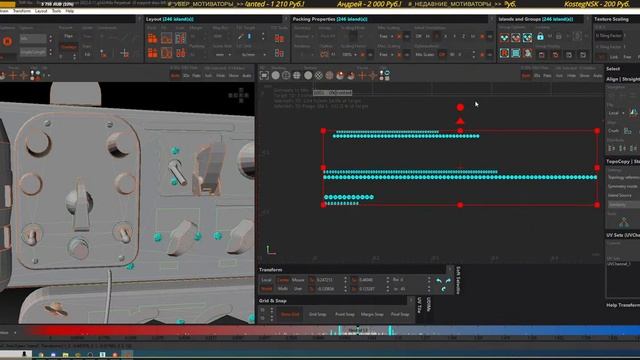Click the cyan rotate-left arrow in Transform panel
This screenshot has width=640, height=360.
[439, 281]
